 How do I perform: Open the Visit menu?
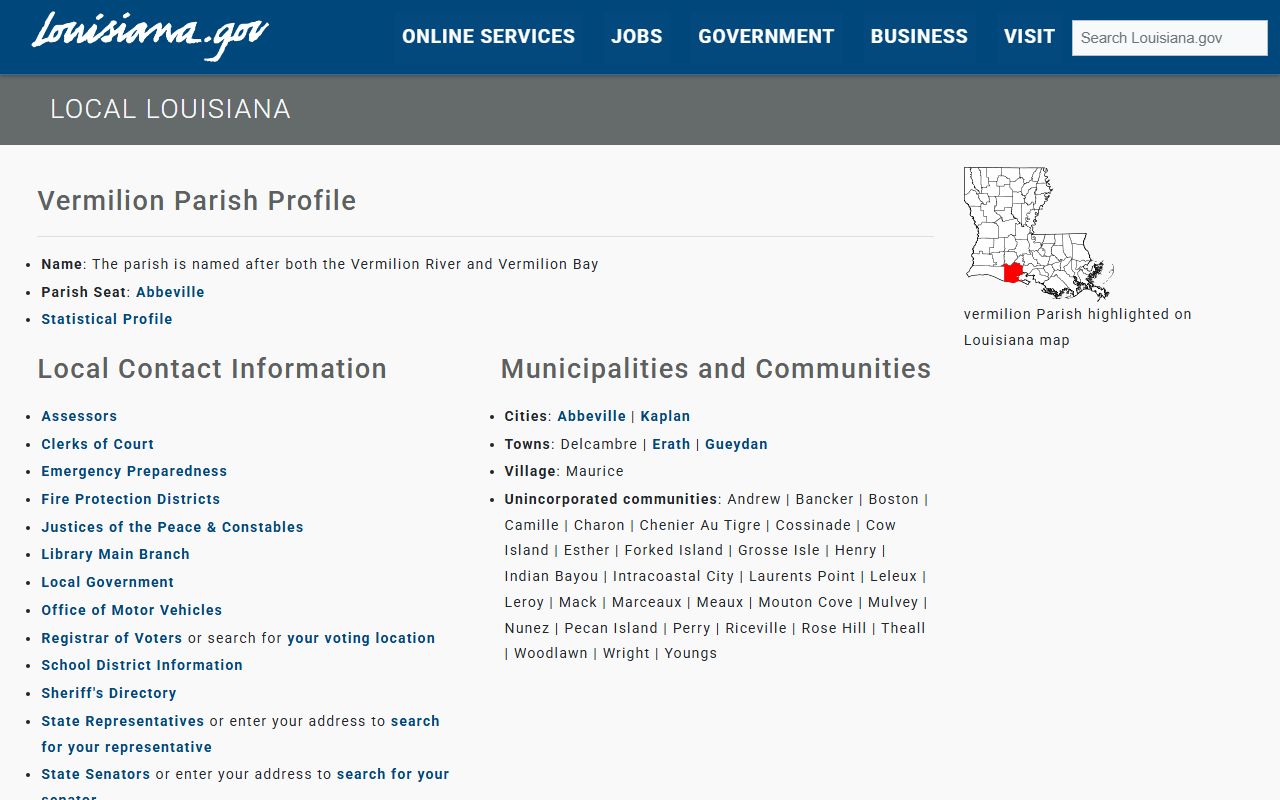[x=1029, y=37]
